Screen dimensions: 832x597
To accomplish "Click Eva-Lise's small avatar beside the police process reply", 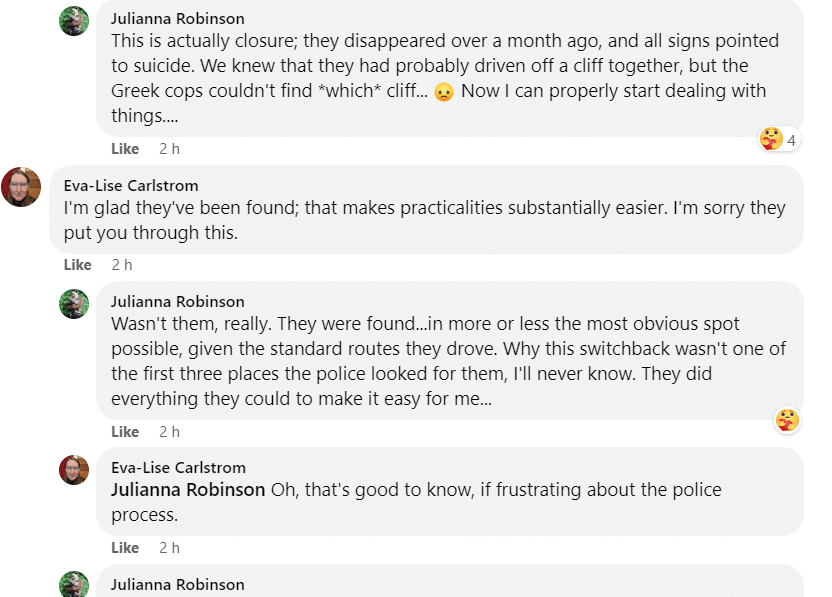I will pyautogui.click(x=74, y=470).
